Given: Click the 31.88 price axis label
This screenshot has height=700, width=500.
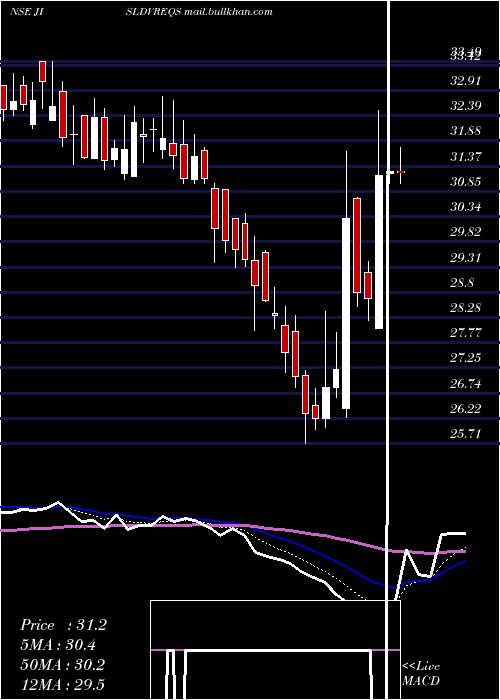Looking at the screenshot, I should tap(466, 131).
